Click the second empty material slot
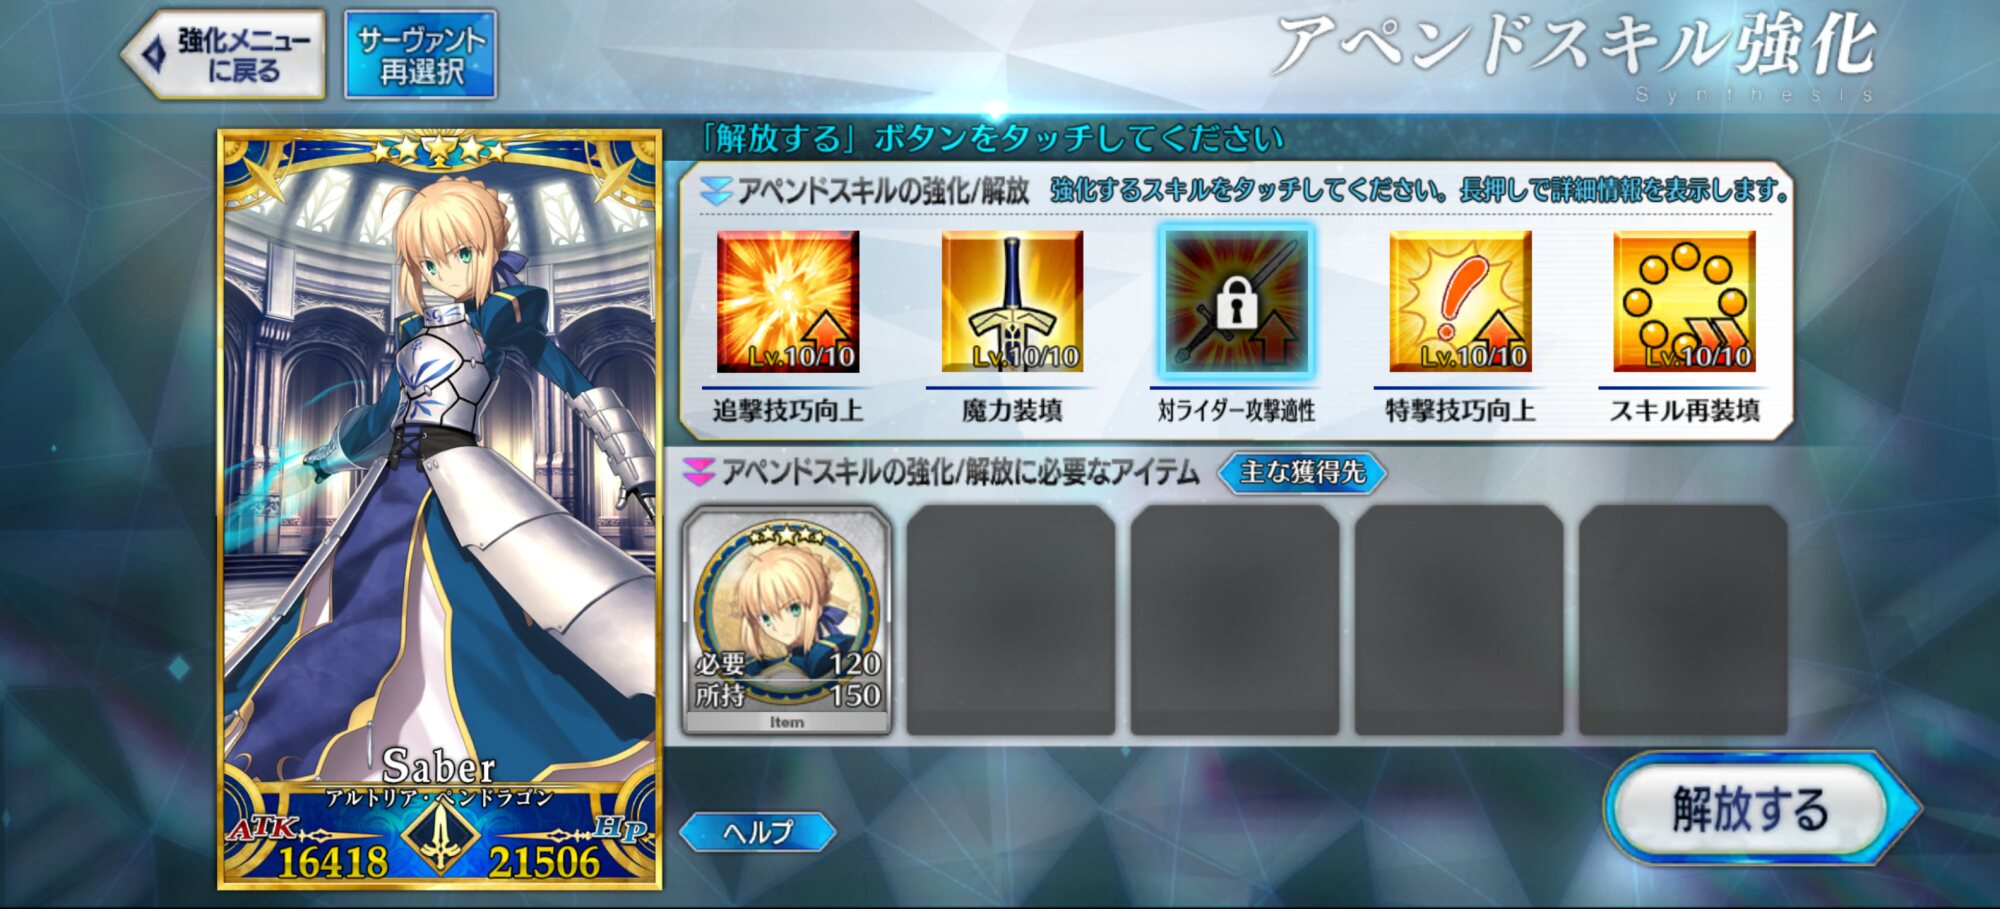This screenshot has height=909, width=2000. click(x=1011, y=620)
